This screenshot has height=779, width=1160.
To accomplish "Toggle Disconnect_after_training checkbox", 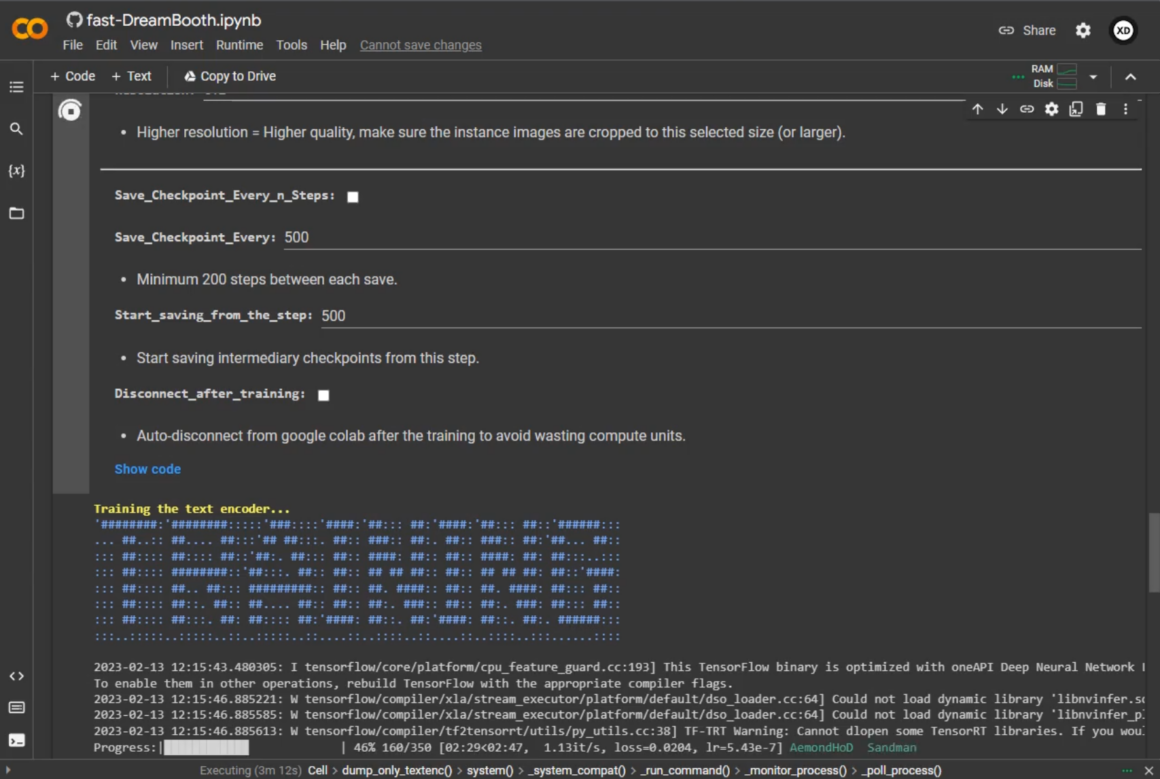I will [x=324, y=395].
